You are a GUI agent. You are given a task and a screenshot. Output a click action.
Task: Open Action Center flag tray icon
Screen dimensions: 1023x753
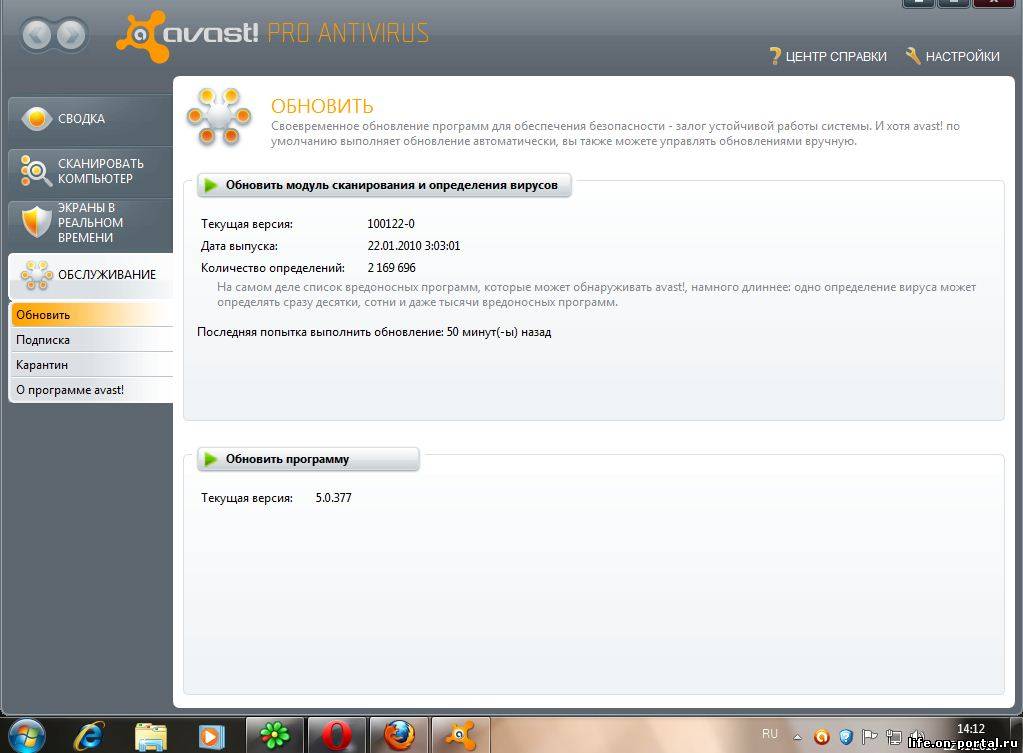(870, 737)
